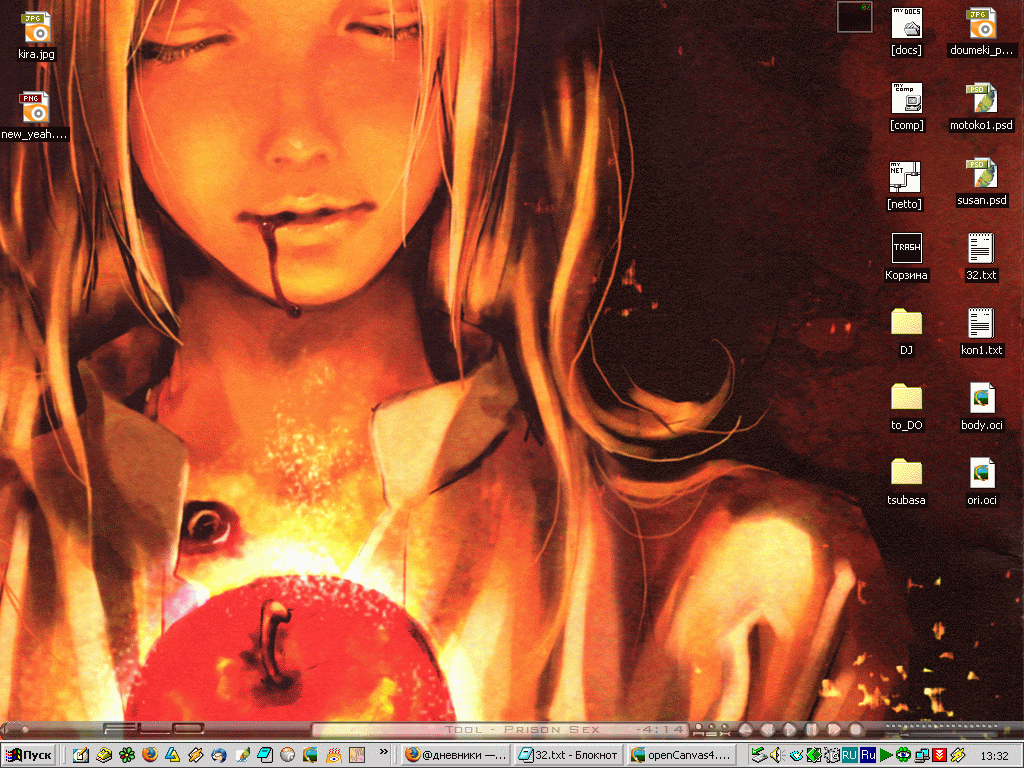Click the track title Tool - Prison Sex
The height and width of the screenshot is (768, 1024).
[522, 729]
